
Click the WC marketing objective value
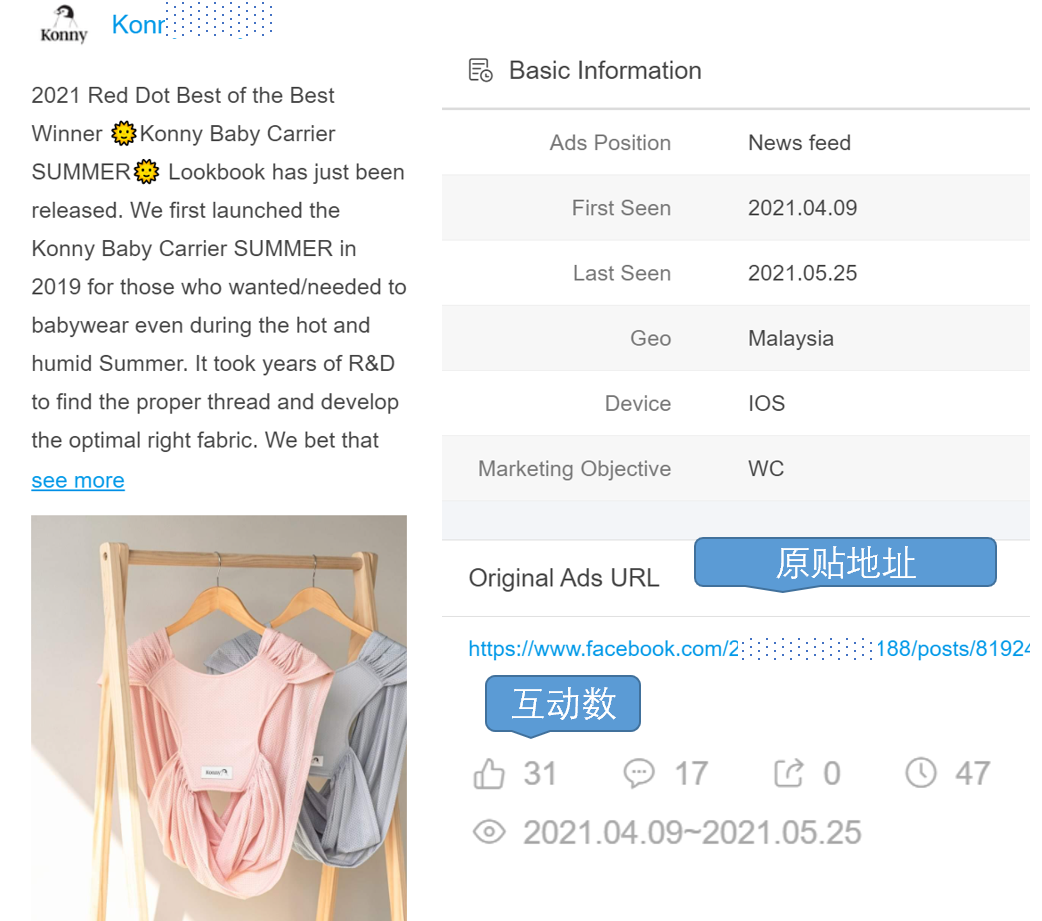click(x=766, y=469)
